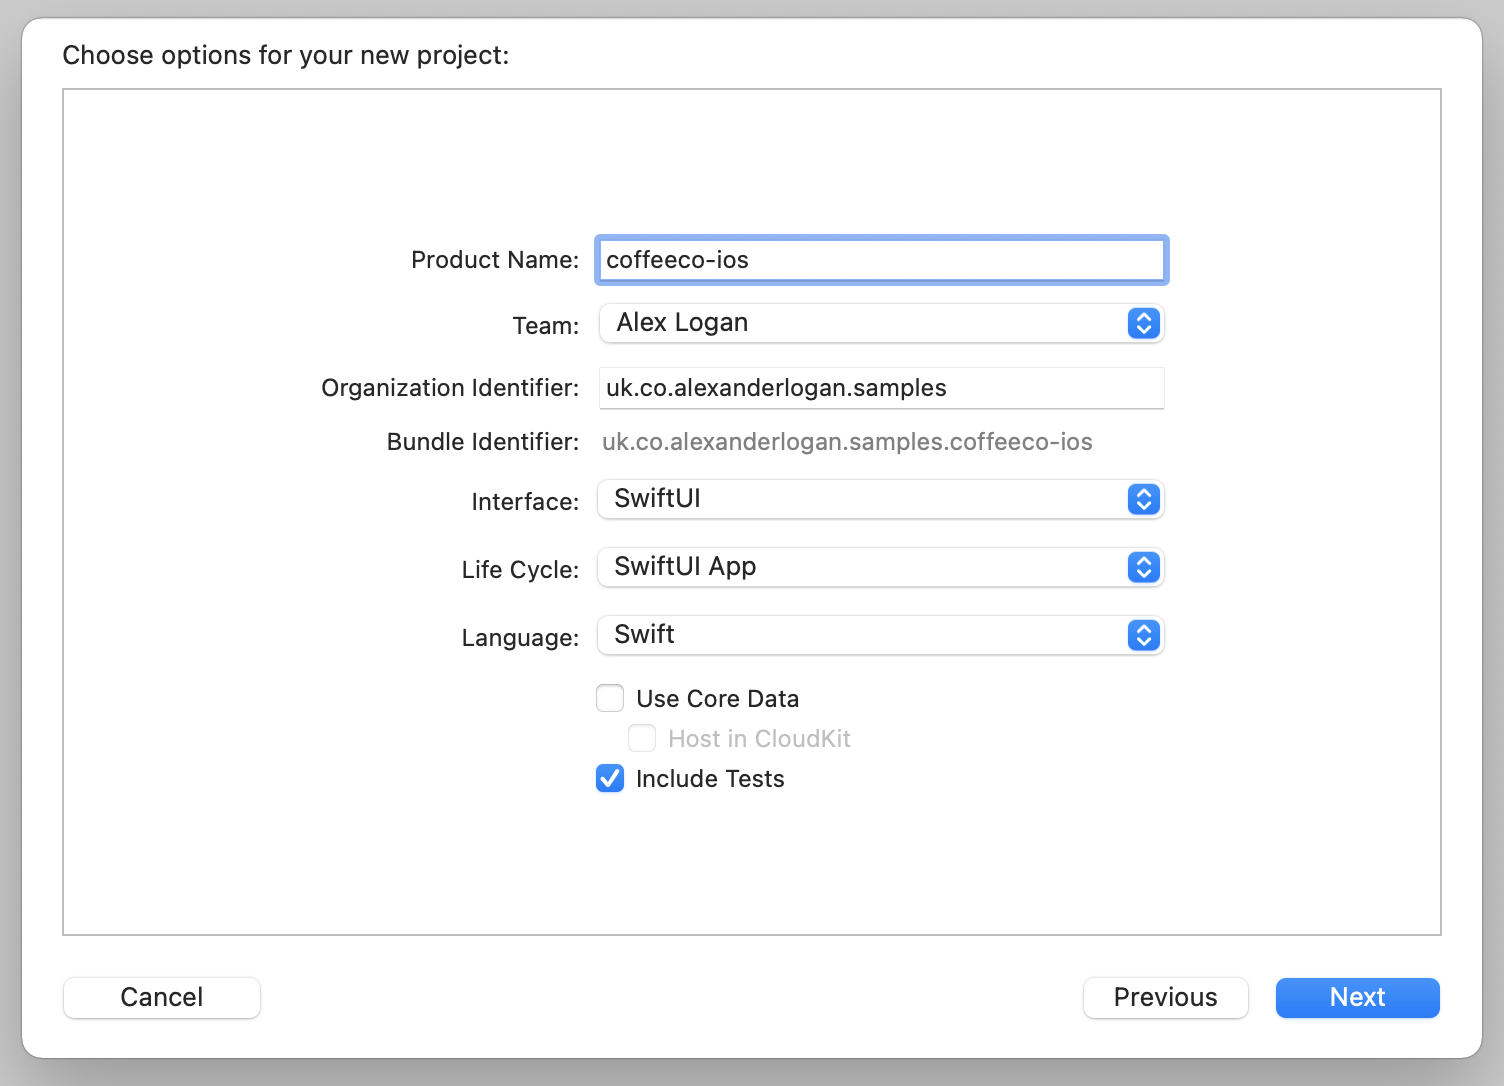Click the Product Name text field
The image size is (1504, 1086).
click(x=880, y=260)
